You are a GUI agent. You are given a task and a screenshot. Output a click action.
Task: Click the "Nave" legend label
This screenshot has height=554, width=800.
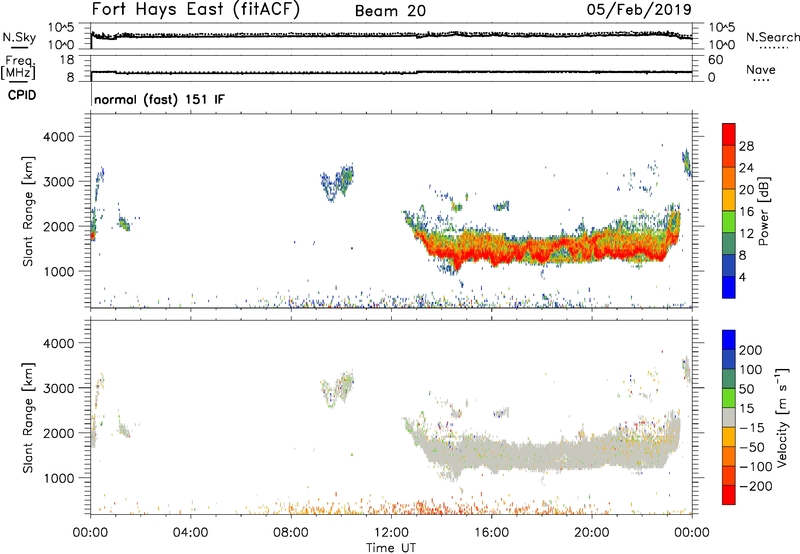point(761,69)
